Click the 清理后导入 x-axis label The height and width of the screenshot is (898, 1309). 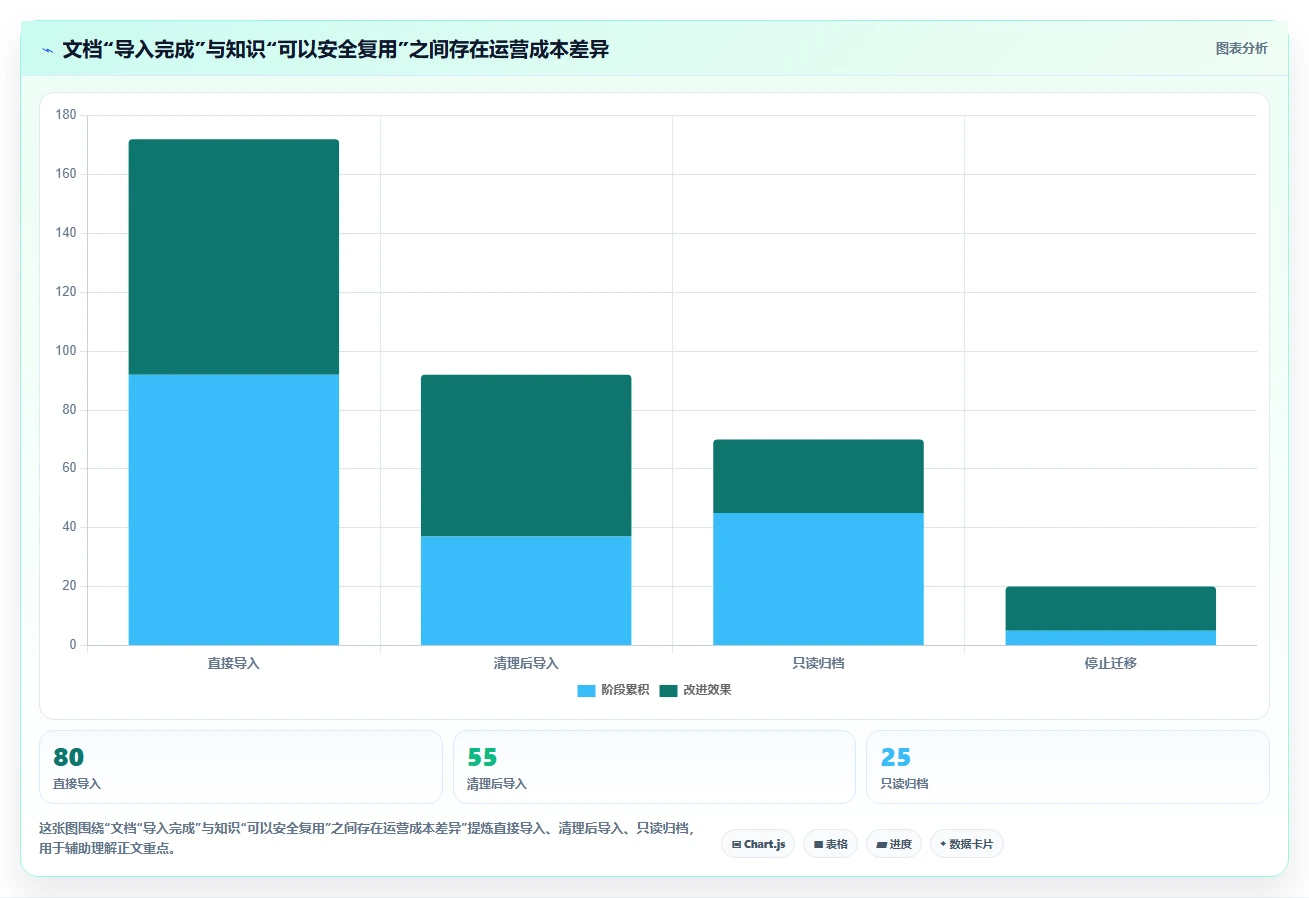point(526,663)
